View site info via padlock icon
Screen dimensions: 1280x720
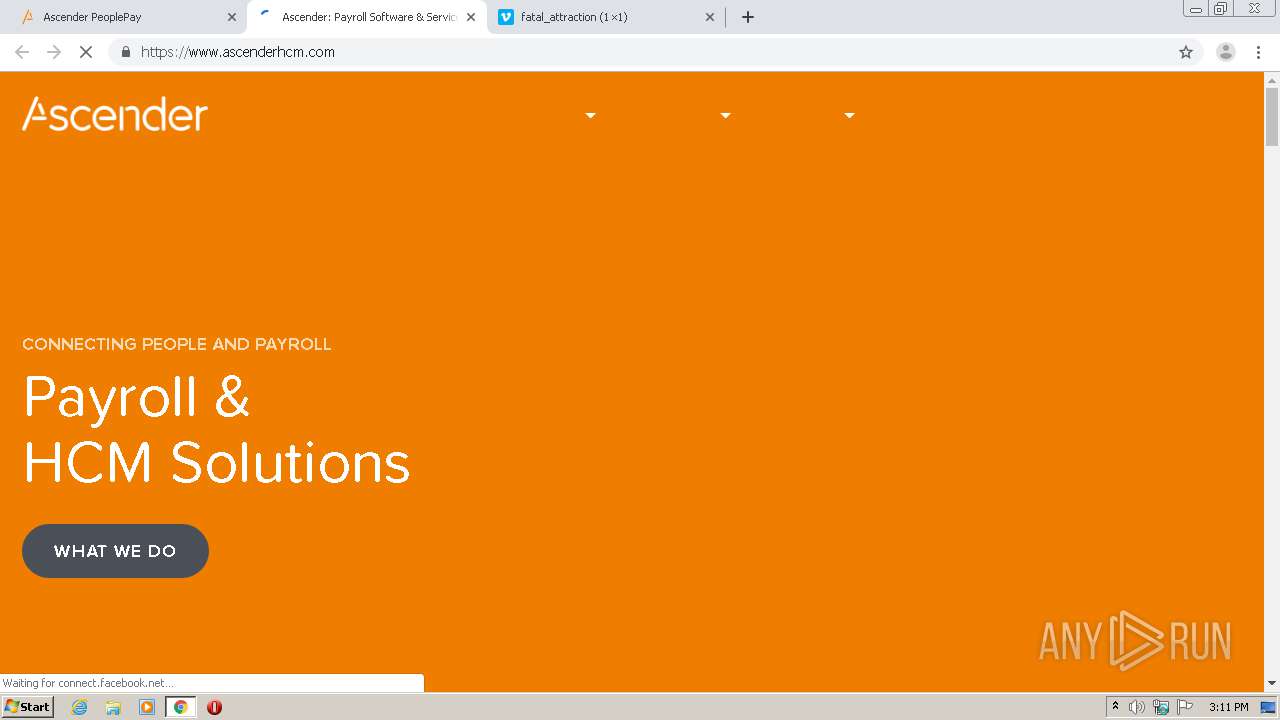pos(125,52)
